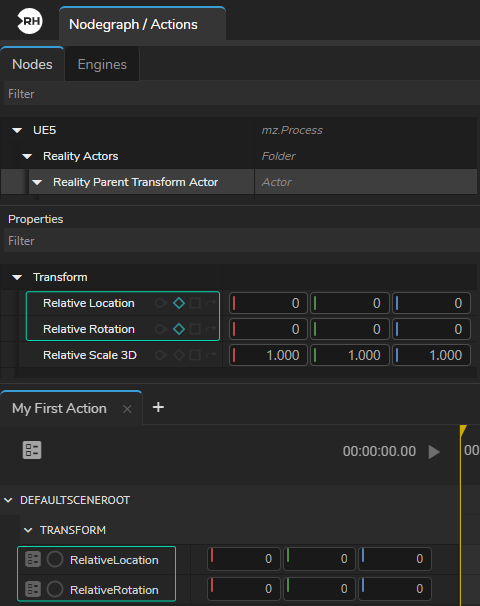Edit Relative Rotation X value
The height and width of the screenshot is (606, 480).
(268, 329)
